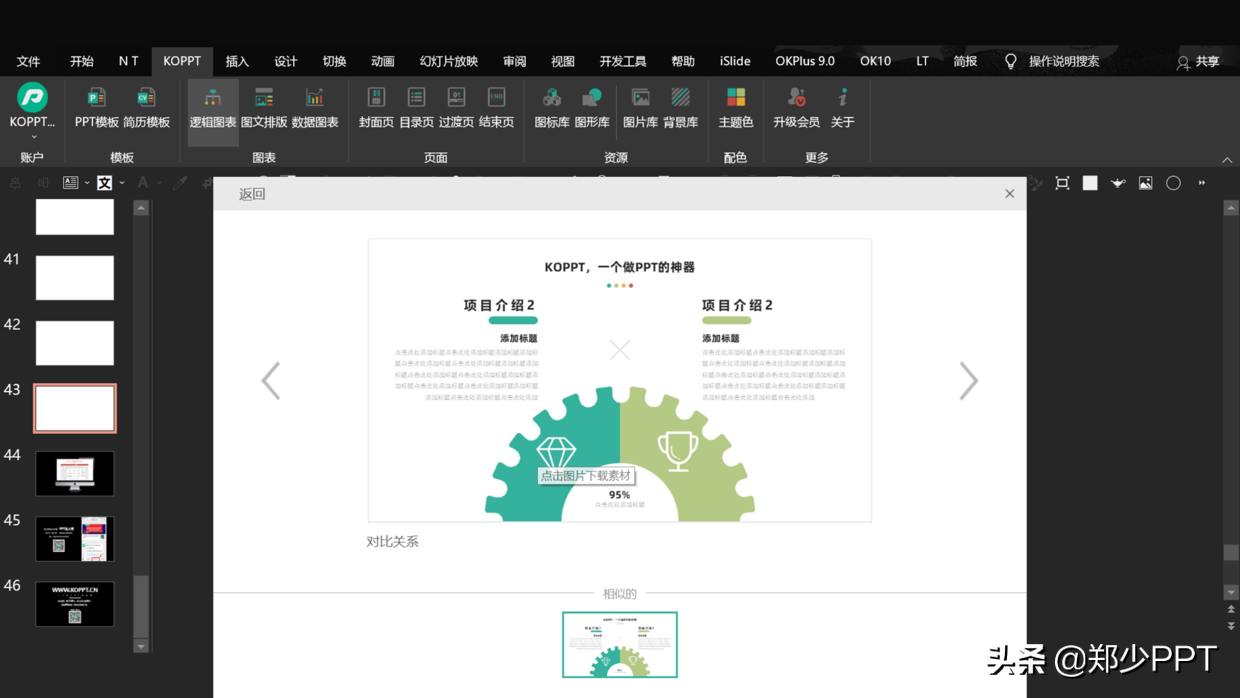Open the dropdown beside the 文 icon
The image size is (1240, 698).
pos(122,183)
